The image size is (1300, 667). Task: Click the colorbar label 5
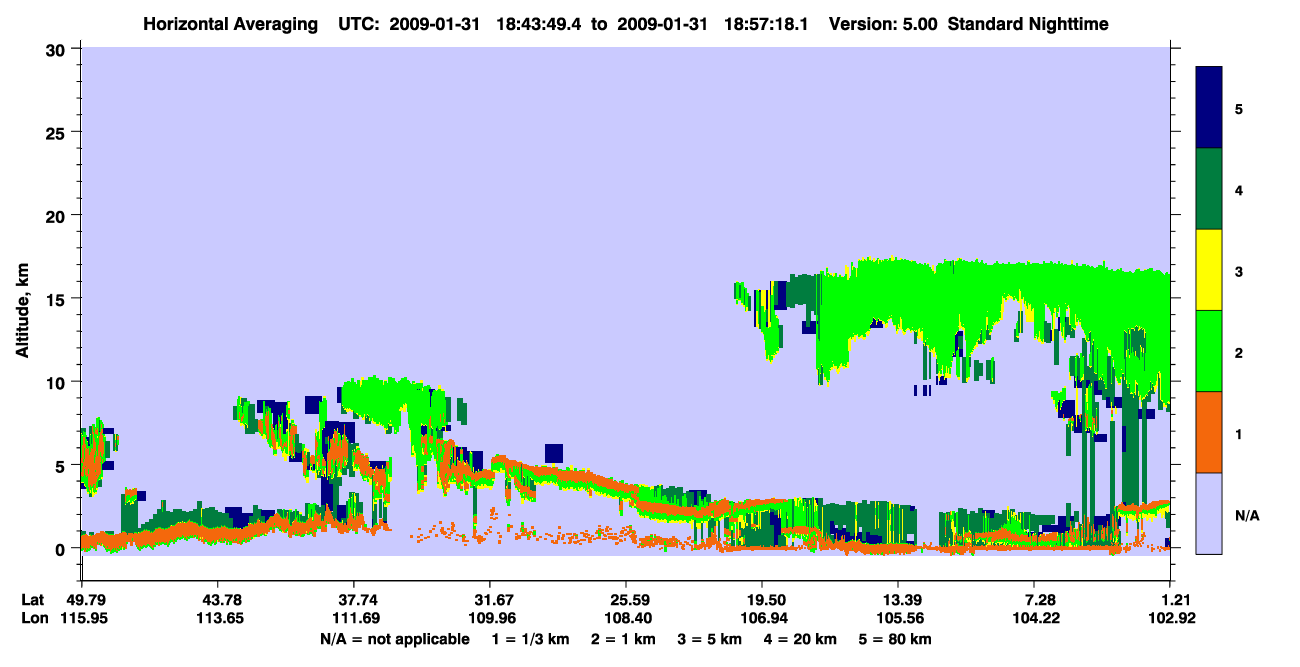[x=1239, y=108]
